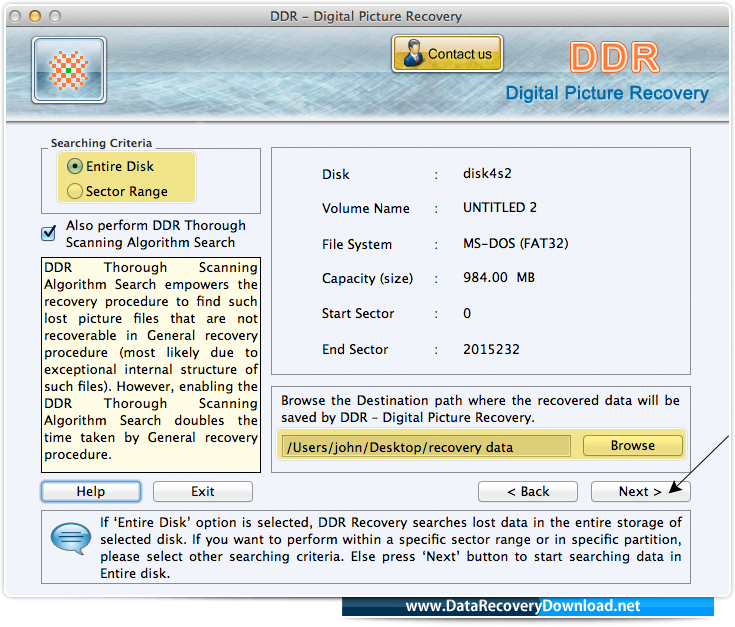
Task: Toggle the DDR Thorough Scanning Algorithm checkbox
Action: pyautogui.click(x=48, y=233)
